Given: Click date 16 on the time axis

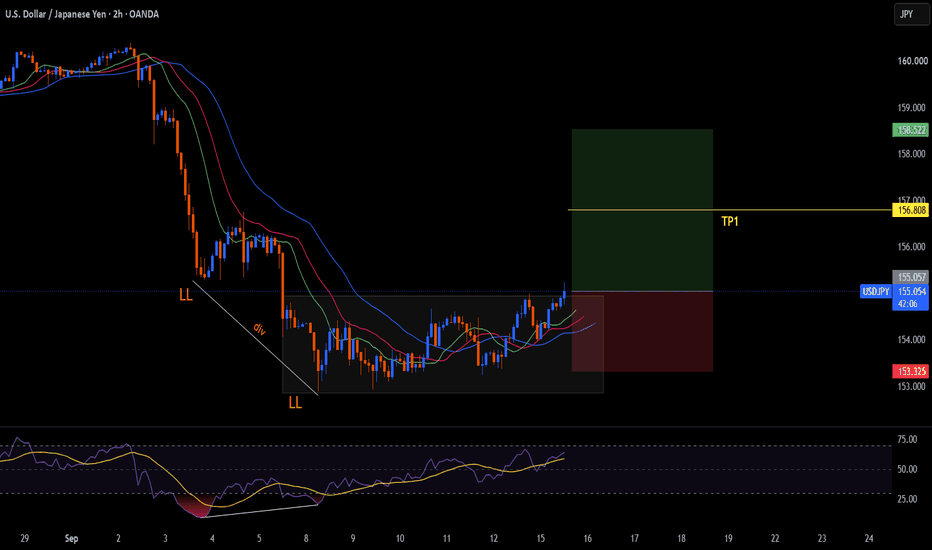Looking at the screenshot, I should pyautogui.click(x=587, y=538).
